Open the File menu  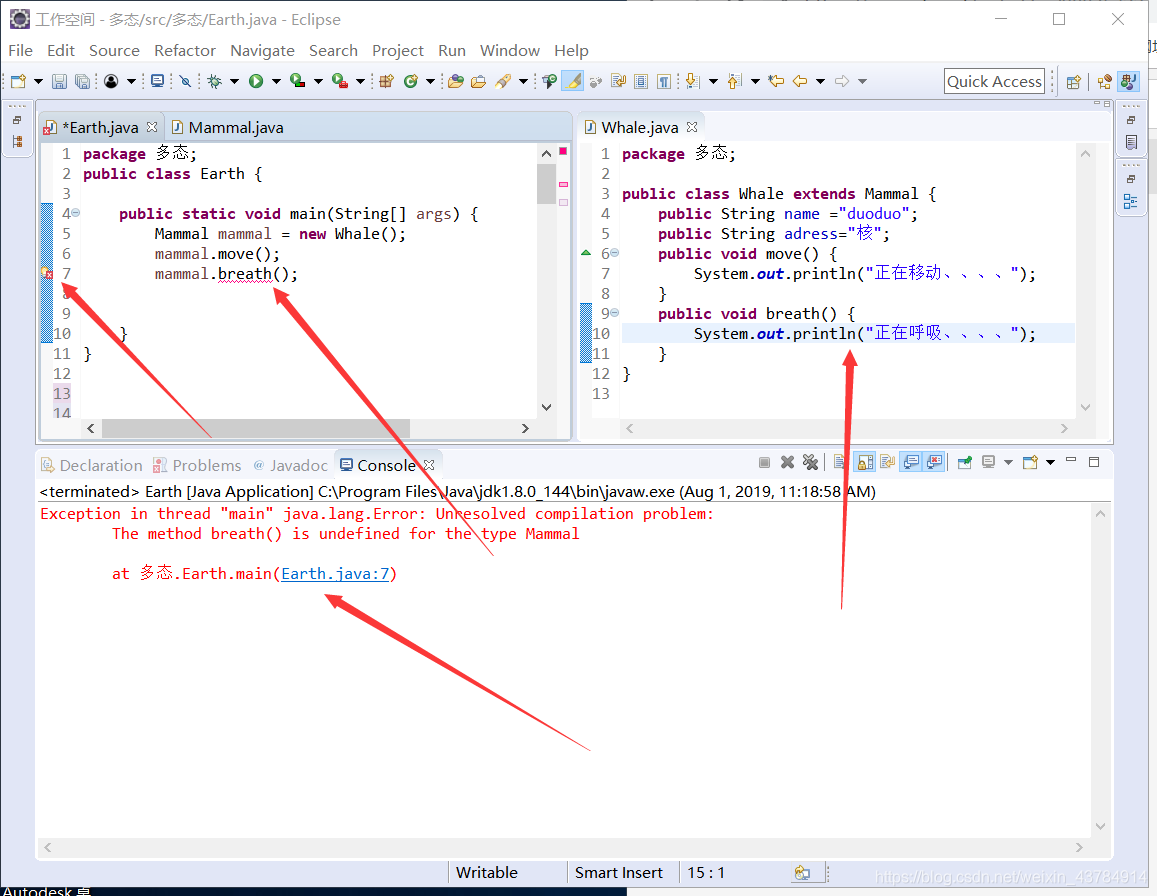[20, 50]
